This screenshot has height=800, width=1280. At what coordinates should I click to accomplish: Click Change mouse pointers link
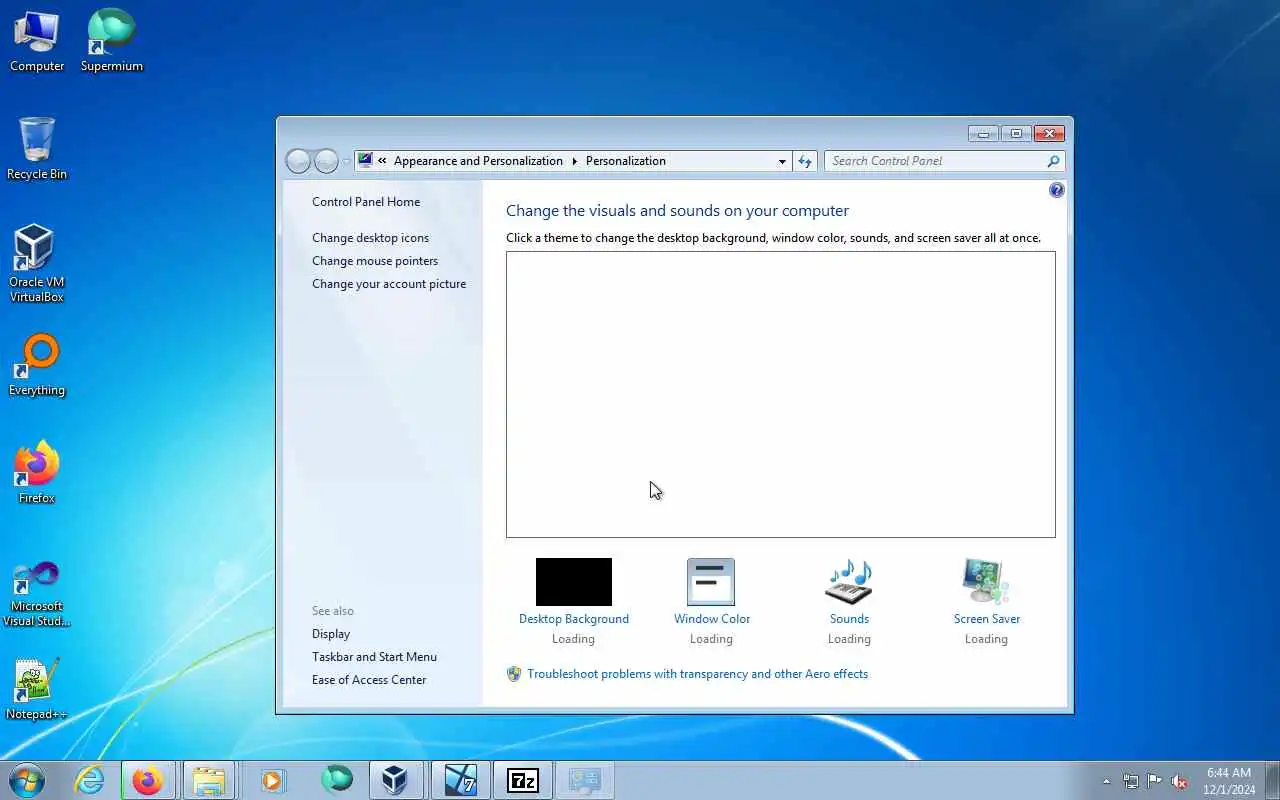tap(375, 261)
